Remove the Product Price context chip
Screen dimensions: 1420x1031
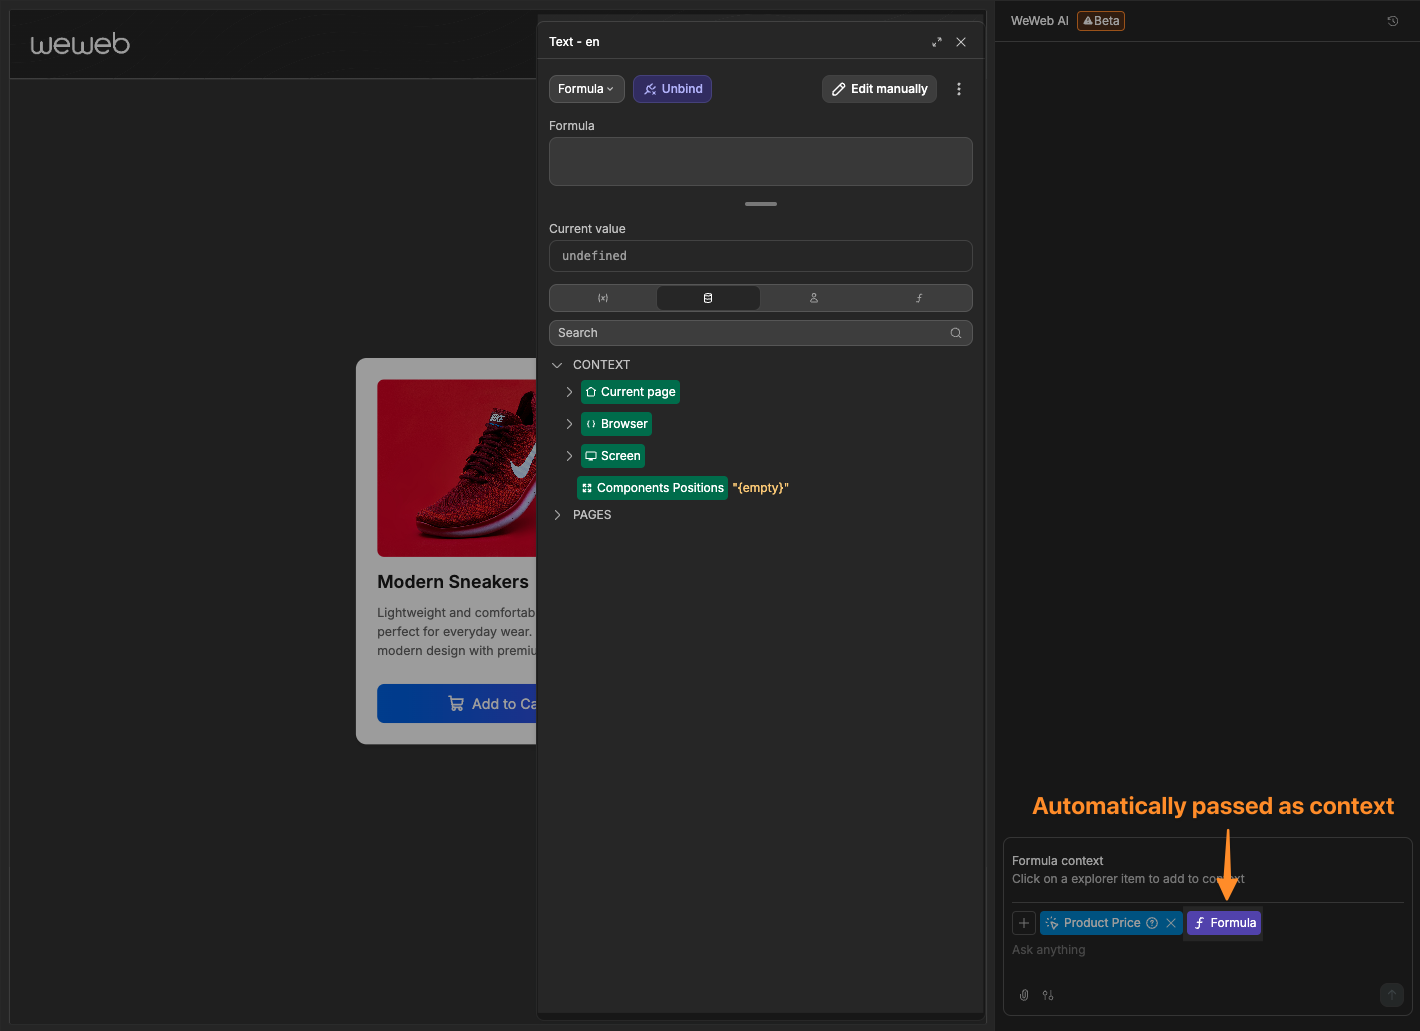point(1171,923)
